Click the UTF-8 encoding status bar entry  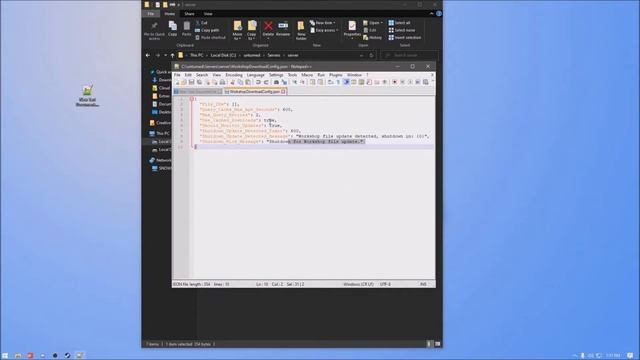pyautogui.click(x=385, y=284)
